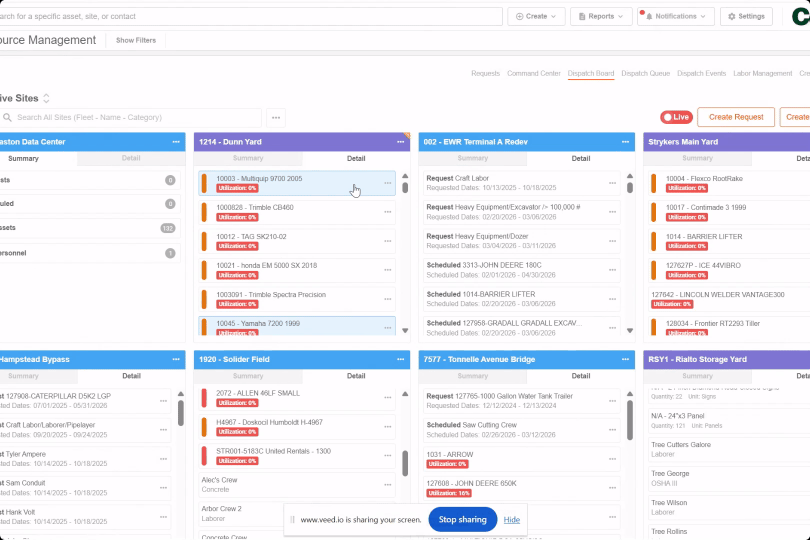This screenshot has width=810, height=540.
Task: Open options for Scheduled 1014-BARRIER LIFTER
Action: 612,299
